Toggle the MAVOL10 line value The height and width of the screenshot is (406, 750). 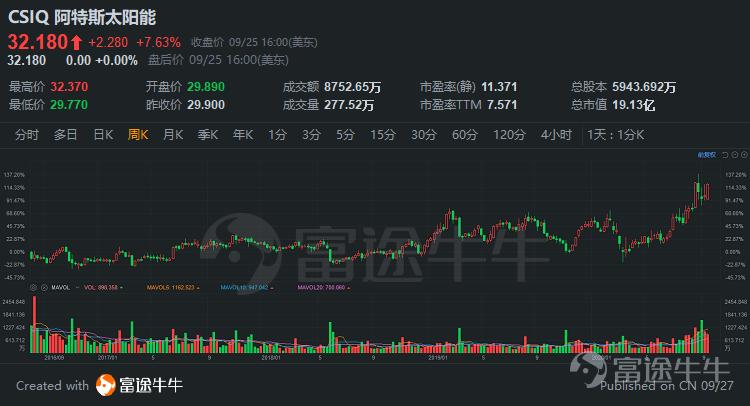click(x=245, y=288)
